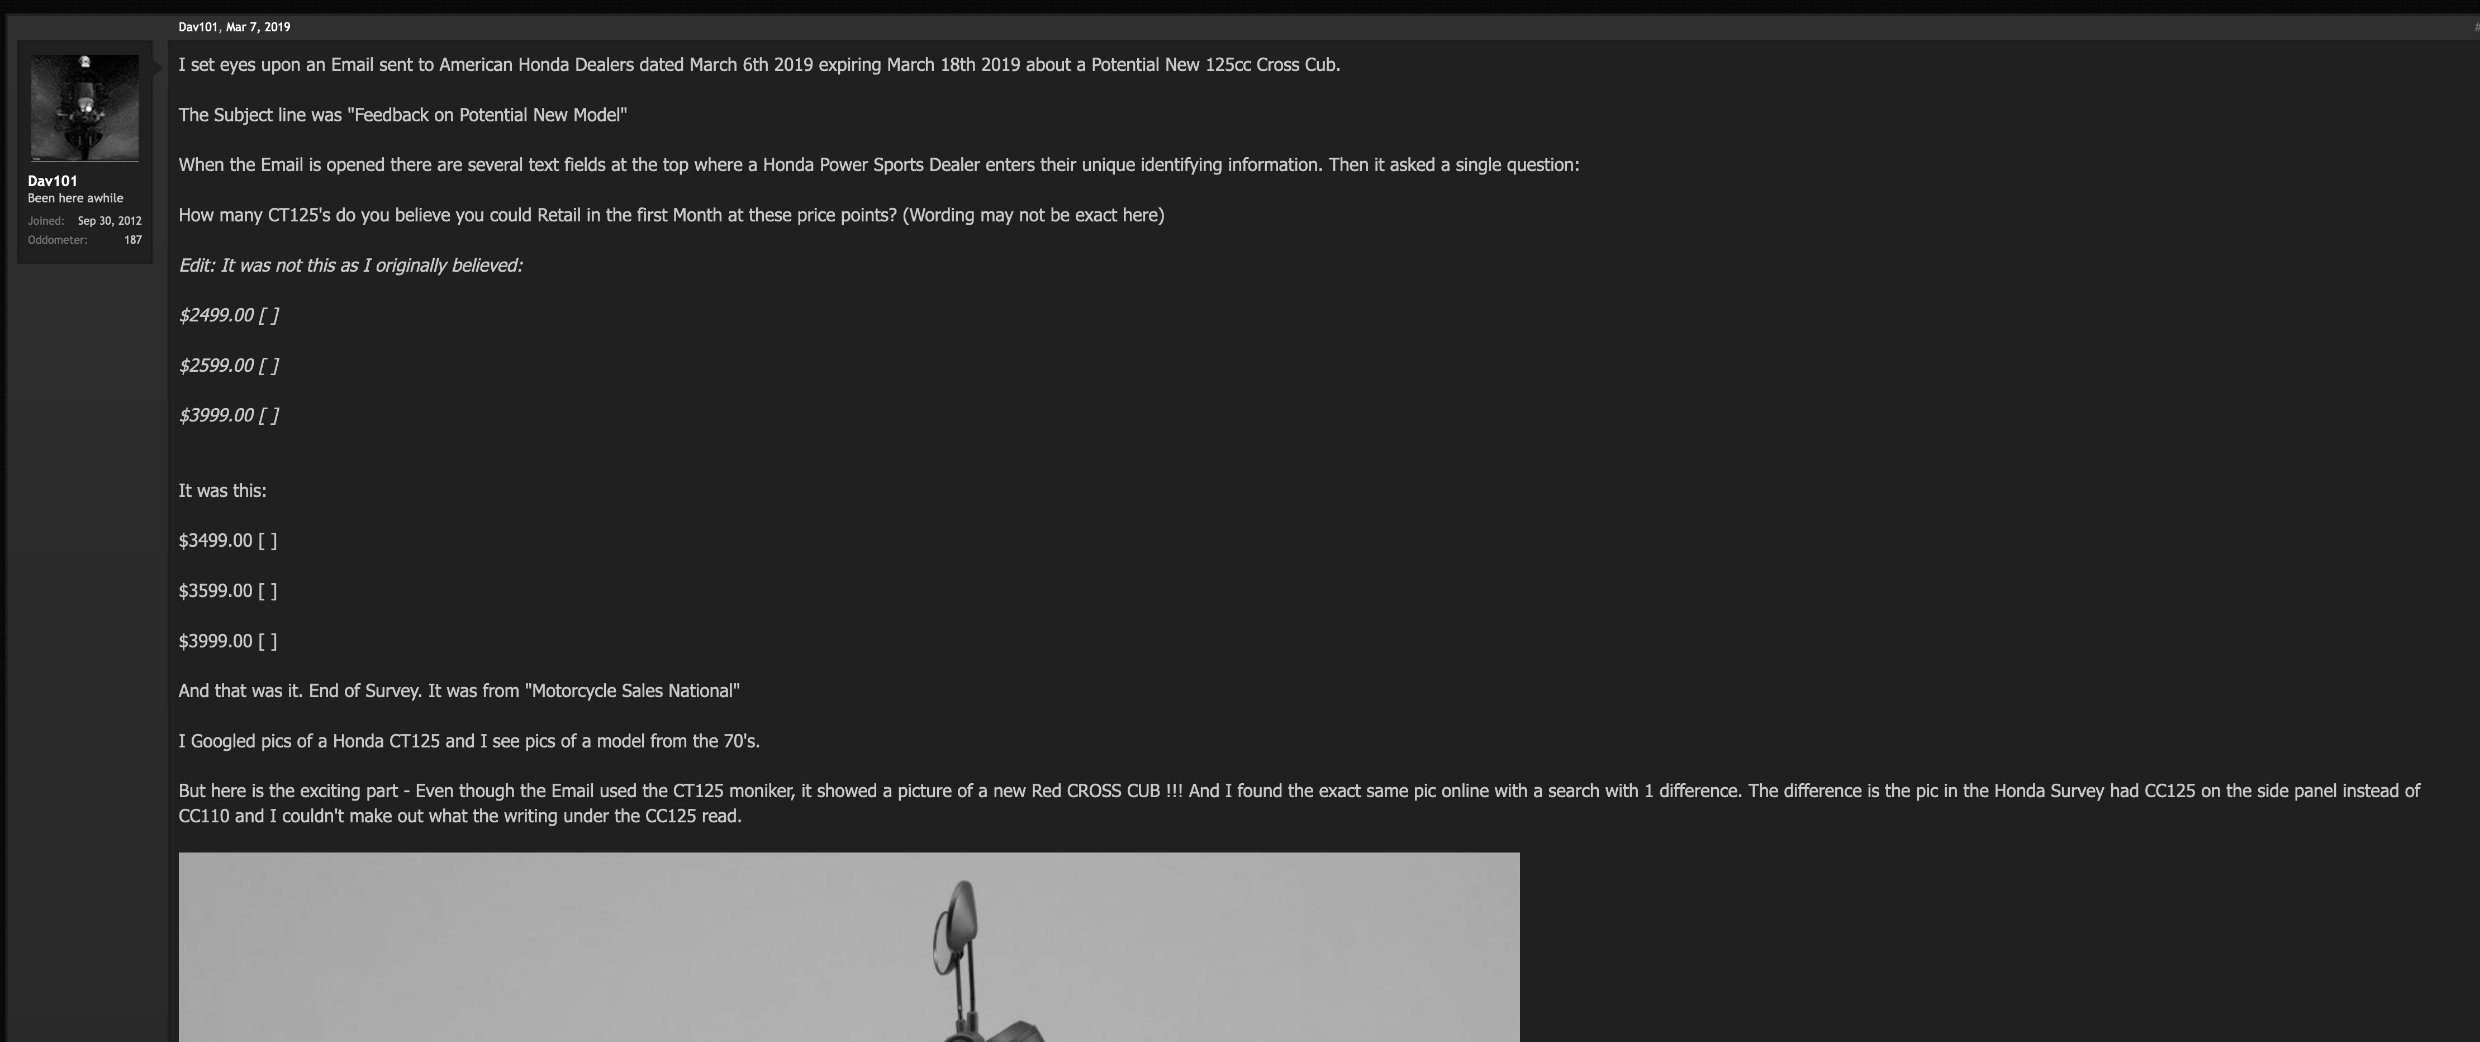The width and height of the screenshot is (2480, 1042).
Task: Click the Oddometer count 187
Action: click(x=133, y=240)
